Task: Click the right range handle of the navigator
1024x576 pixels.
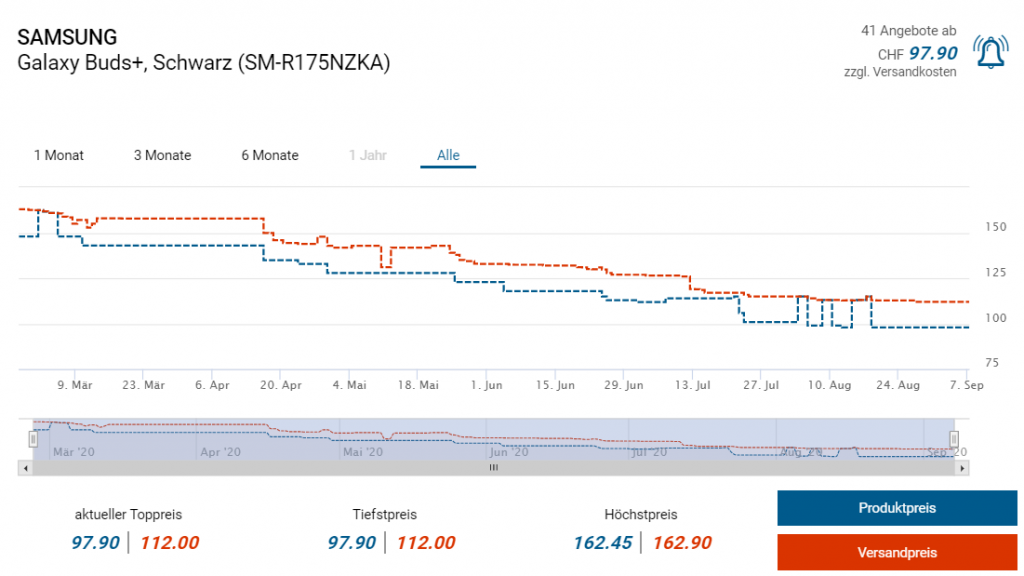Action: 954,439
